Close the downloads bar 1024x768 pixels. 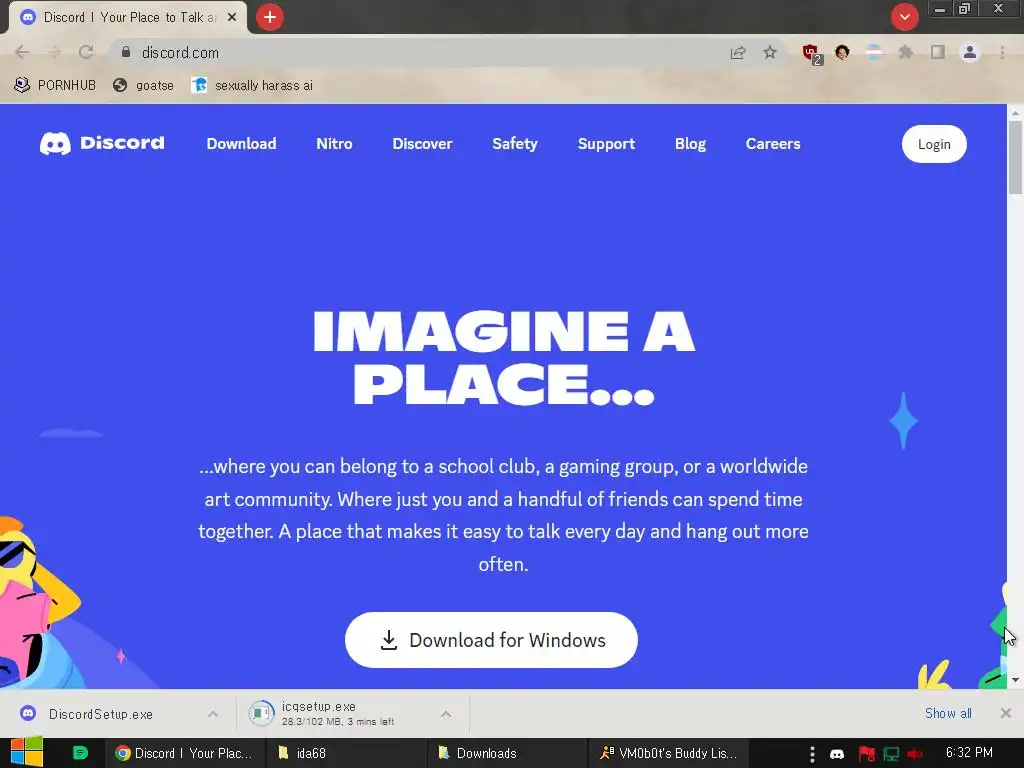tap(1006, 713)
